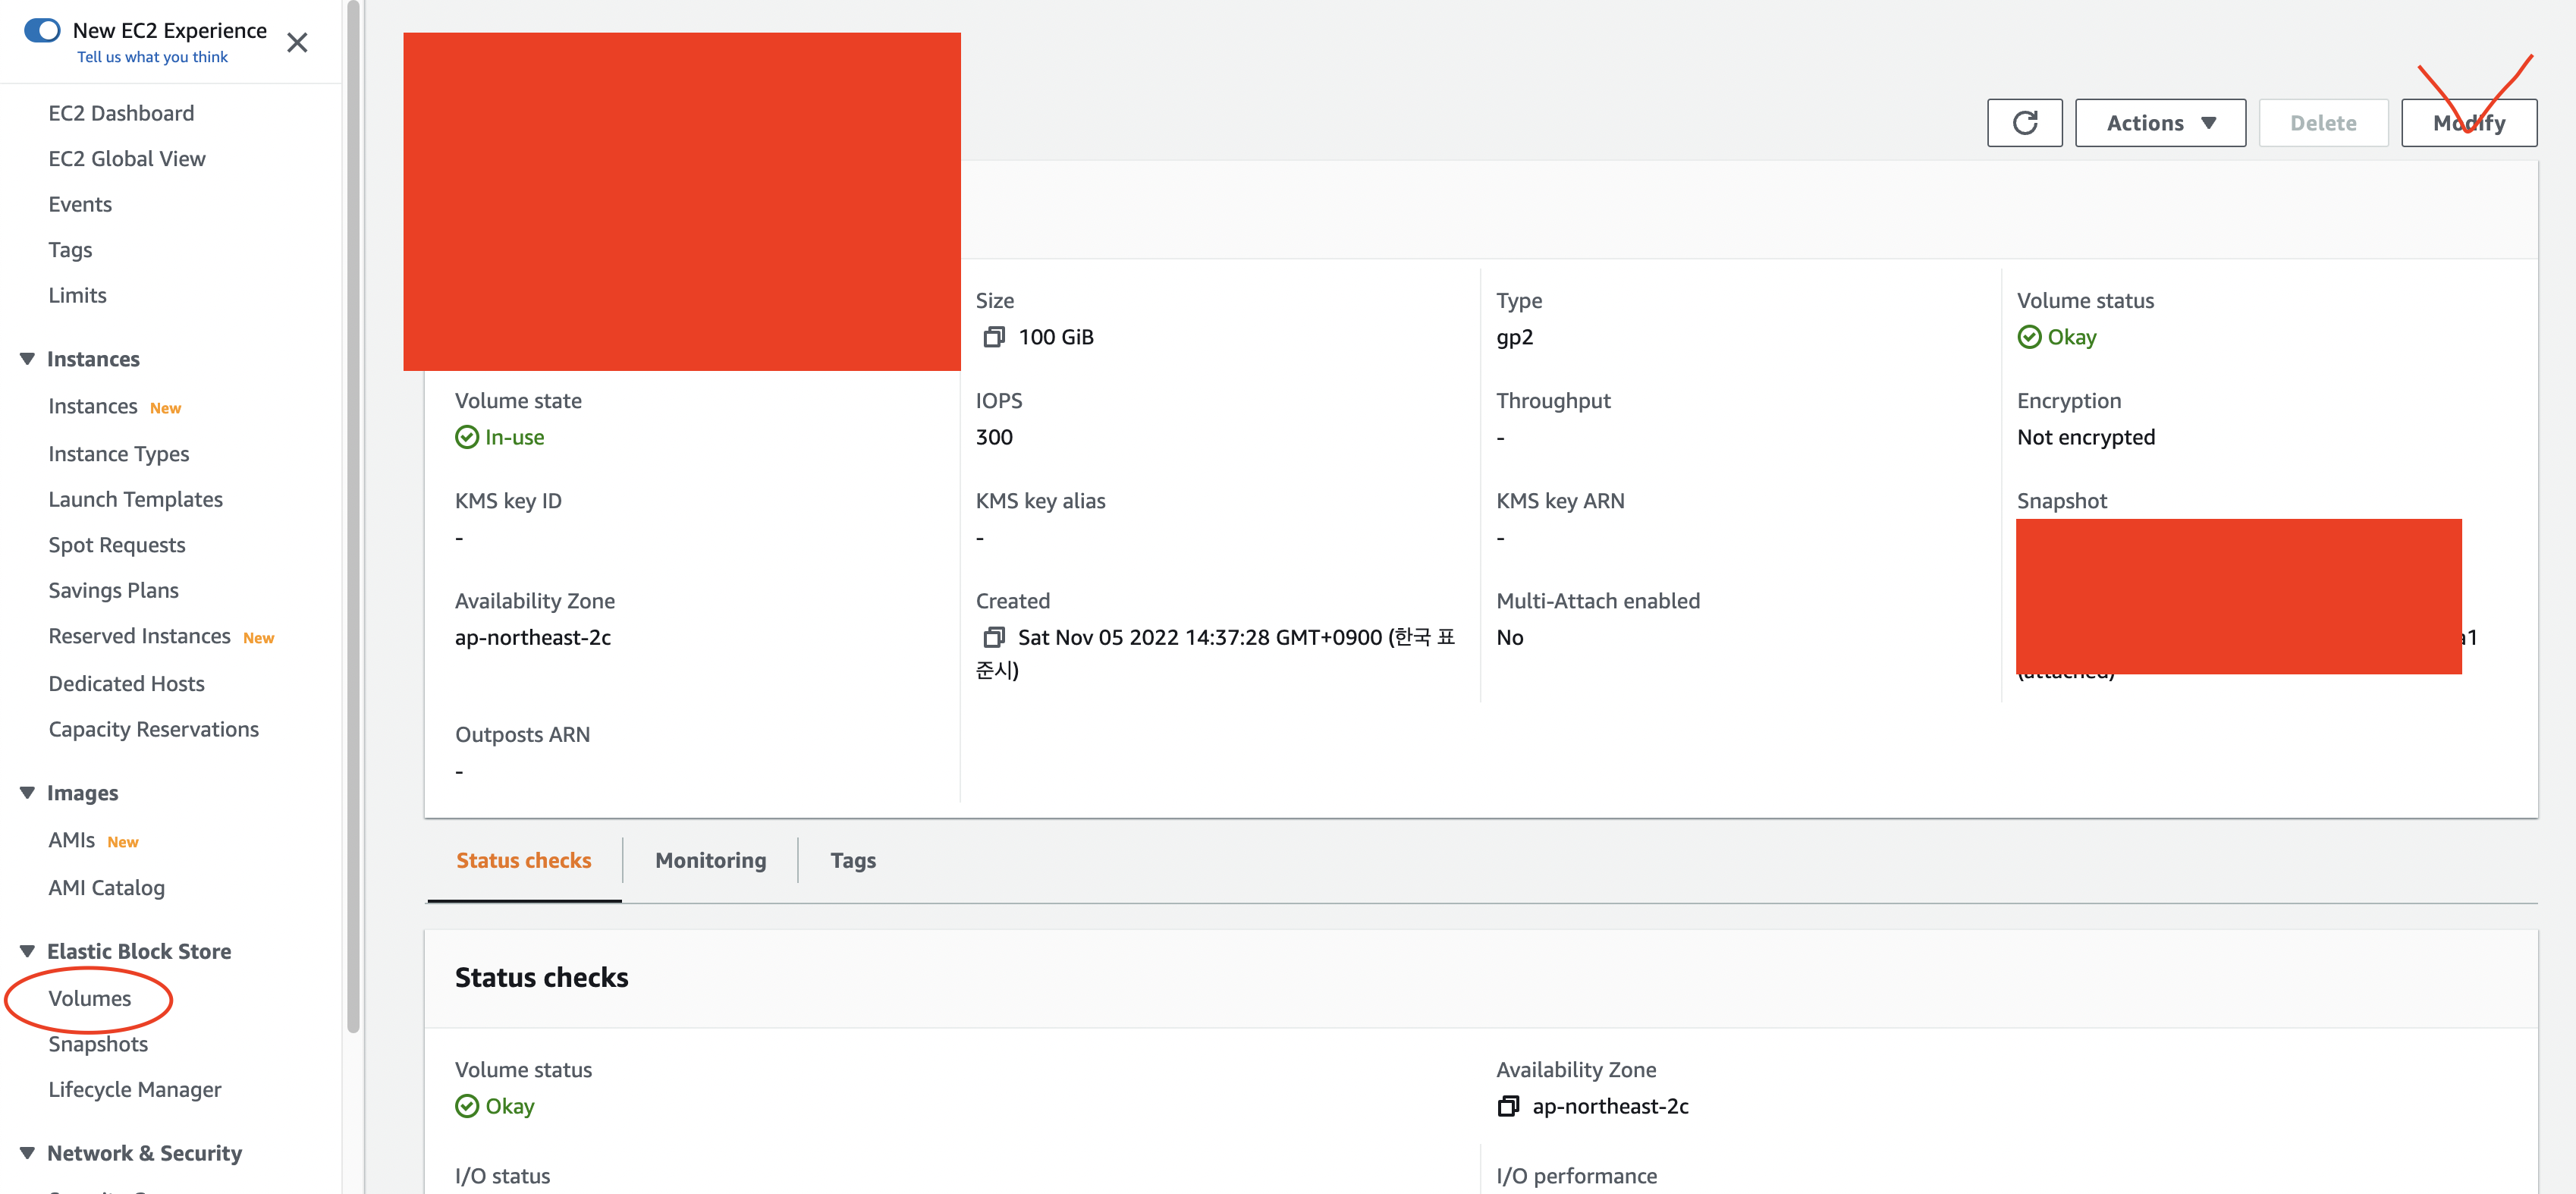
Task: Open the Tell us what you think link
Action: click(152, 57)
